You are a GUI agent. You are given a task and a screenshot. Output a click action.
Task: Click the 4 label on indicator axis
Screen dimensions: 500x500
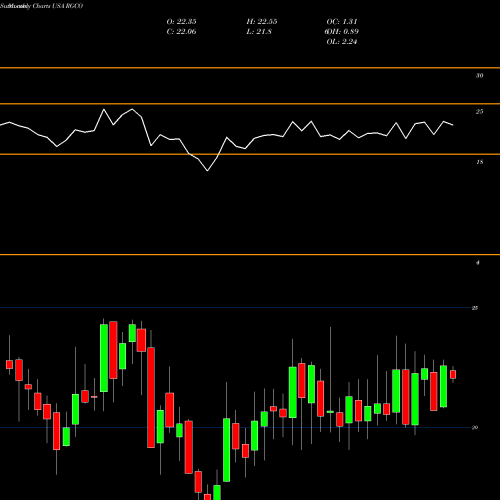pos(478,263)
